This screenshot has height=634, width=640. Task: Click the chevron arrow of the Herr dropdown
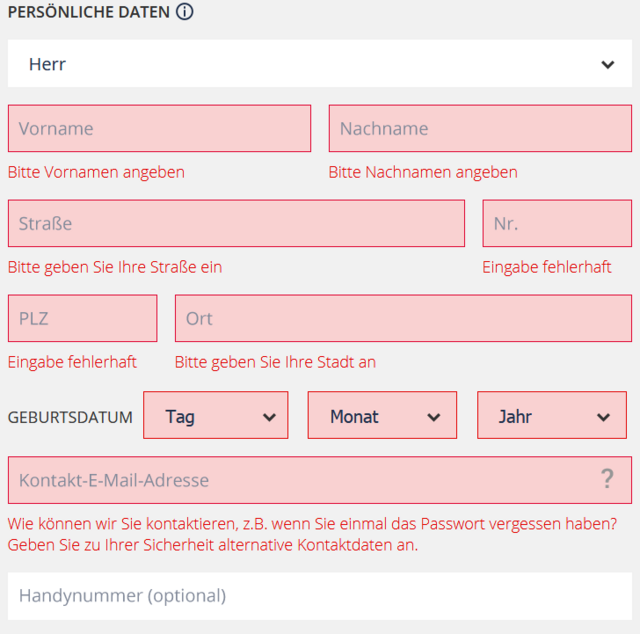608,65
